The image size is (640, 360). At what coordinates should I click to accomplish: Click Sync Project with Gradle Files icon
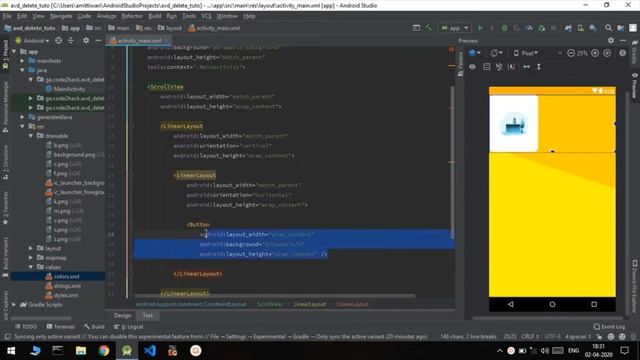(x=568, y=28)
